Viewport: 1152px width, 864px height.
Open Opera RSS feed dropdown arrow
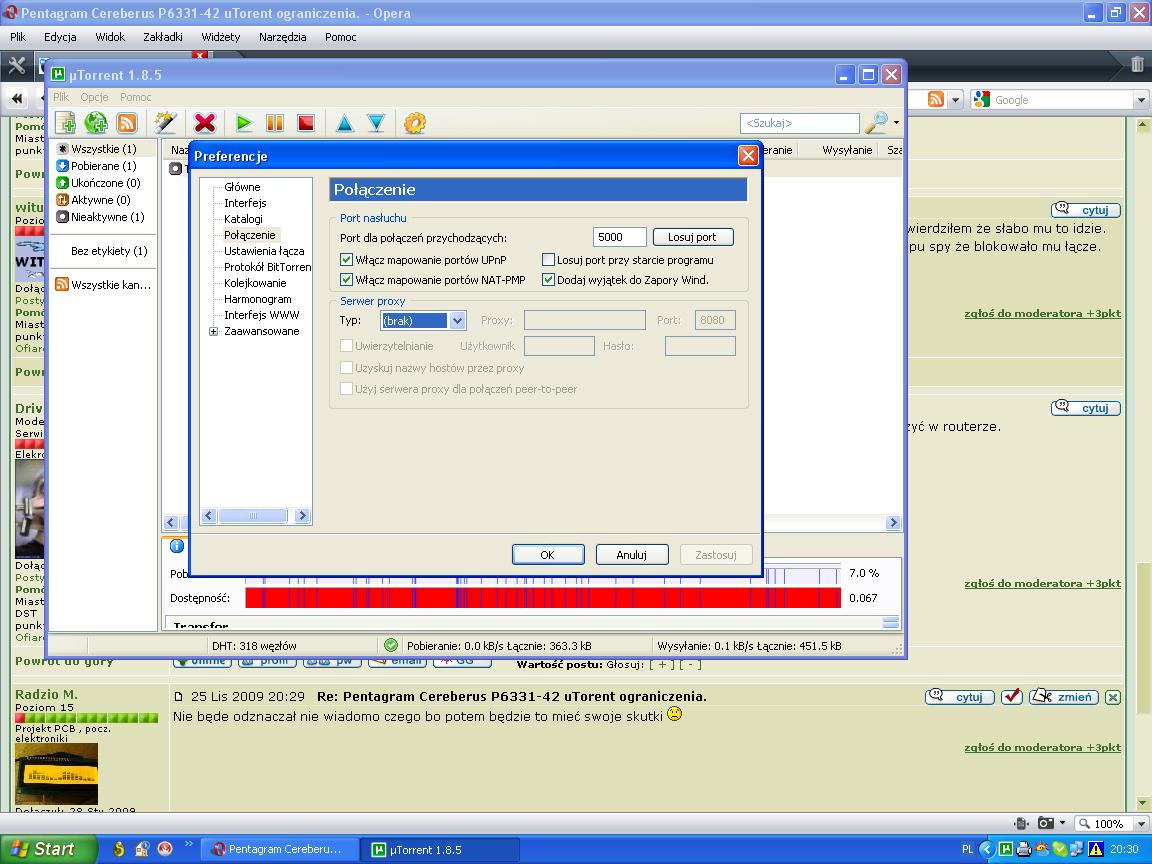click(x=954, y=99)
